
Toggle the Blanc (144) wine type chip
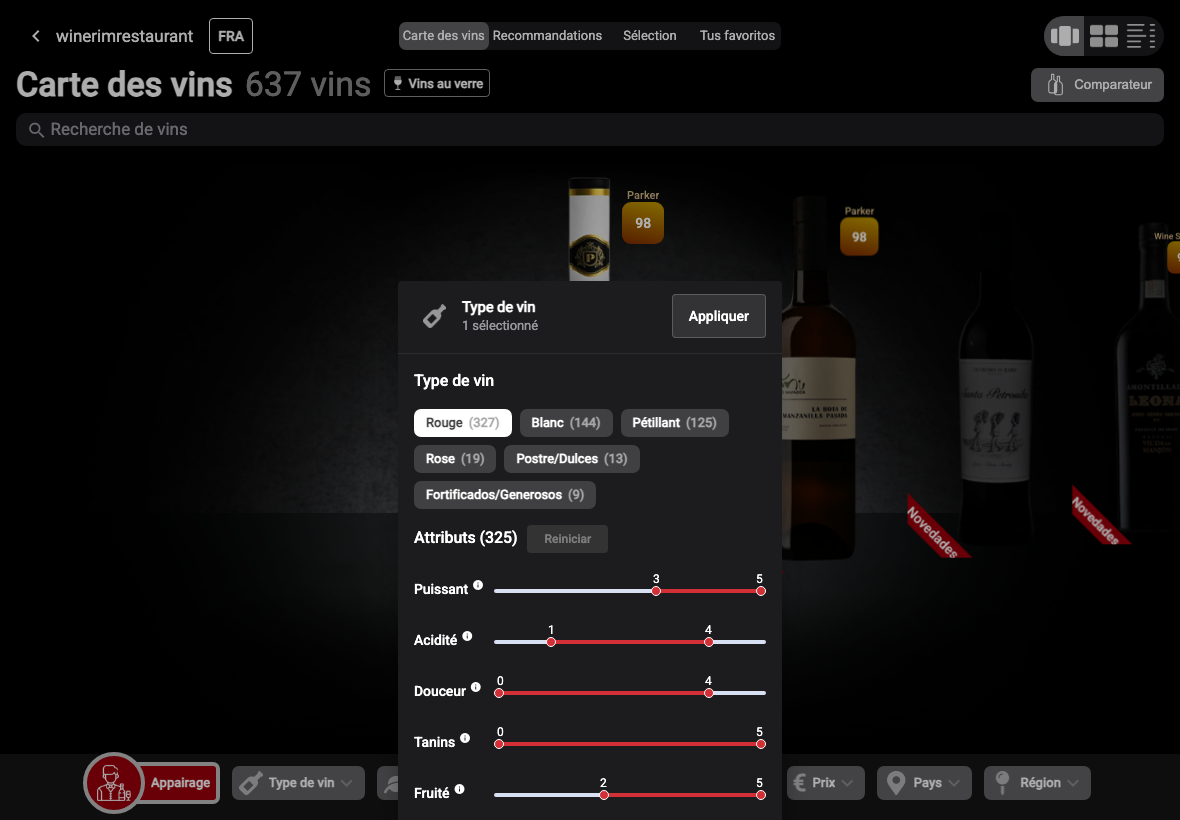tap(566, 423)
